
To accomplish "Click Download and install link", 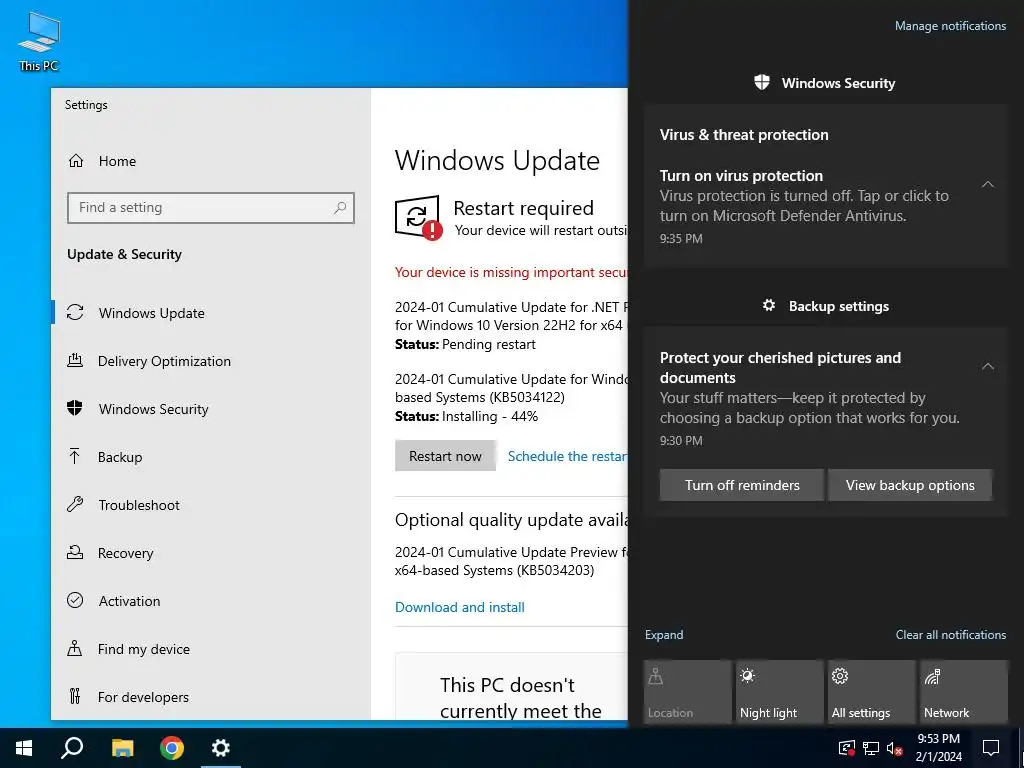I will point(460,607).
